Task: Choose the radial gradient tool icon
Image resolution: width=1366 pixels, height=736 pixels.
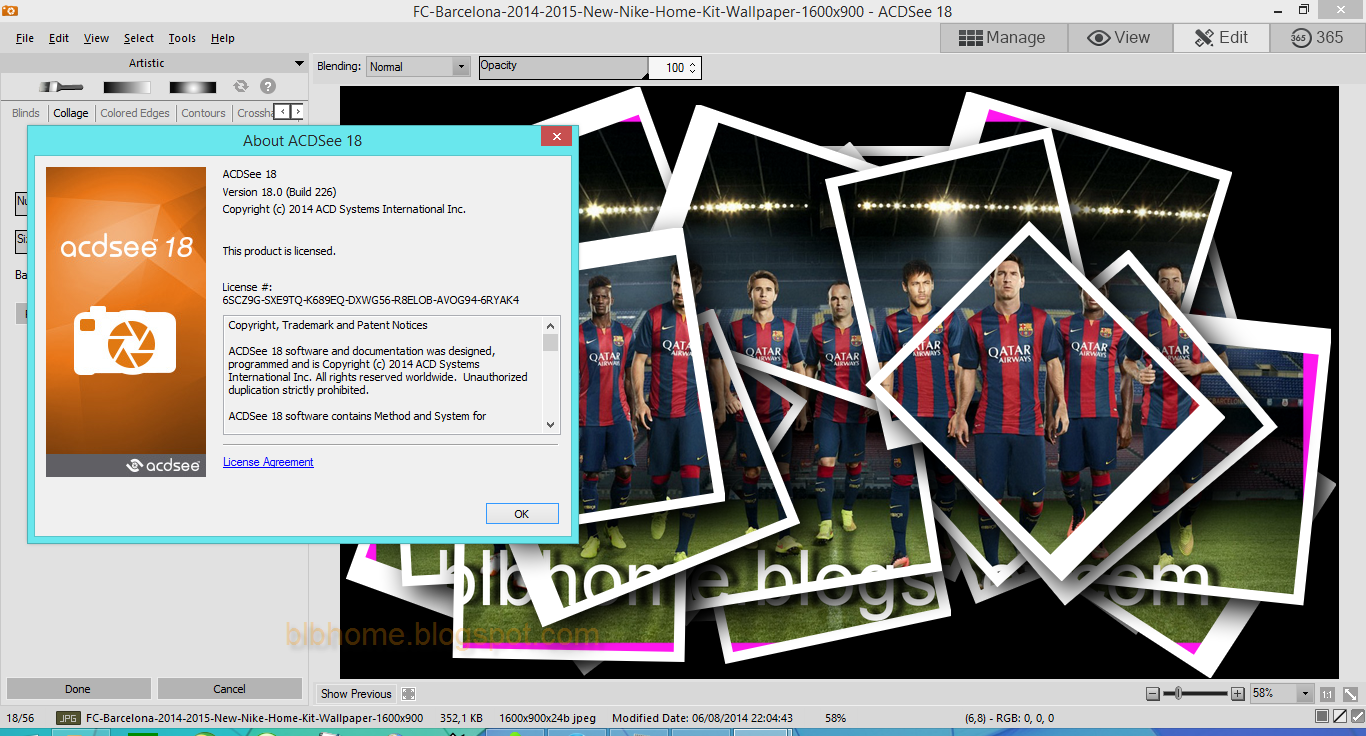Action: coord(193,87)
